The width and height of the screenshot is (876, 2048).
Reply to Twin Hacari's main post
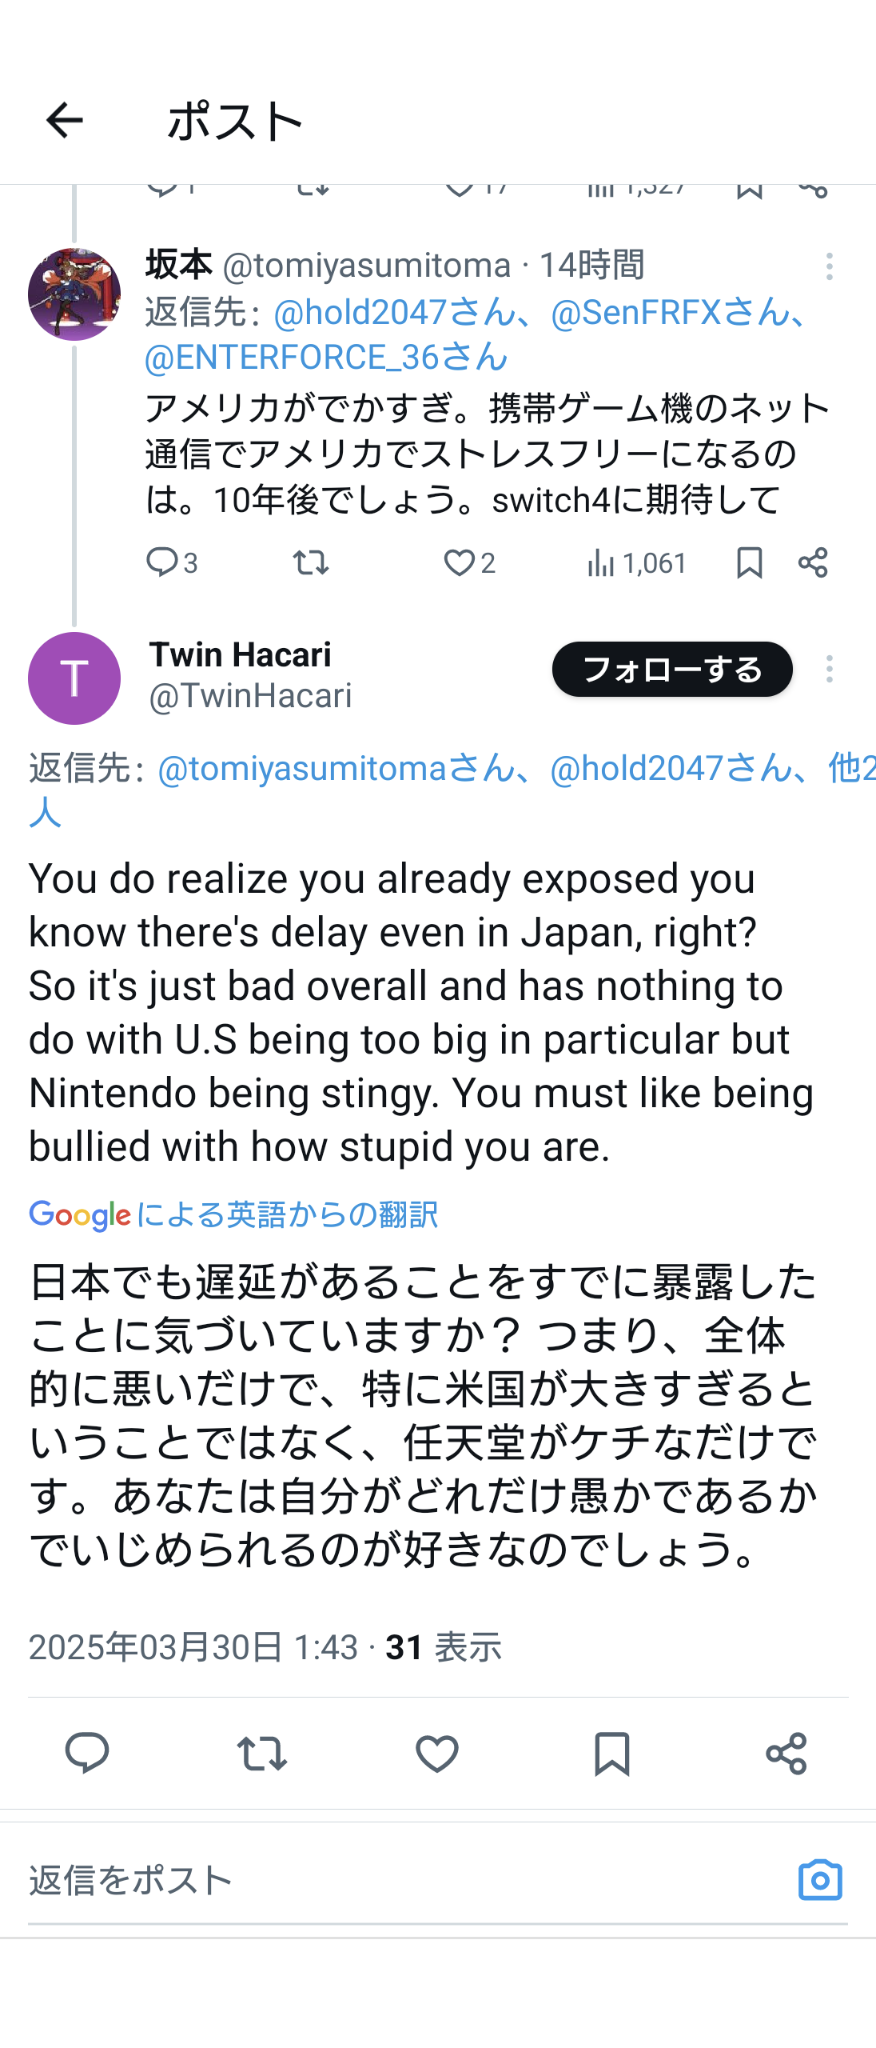pyautogui.click(x=87, y=1753)
